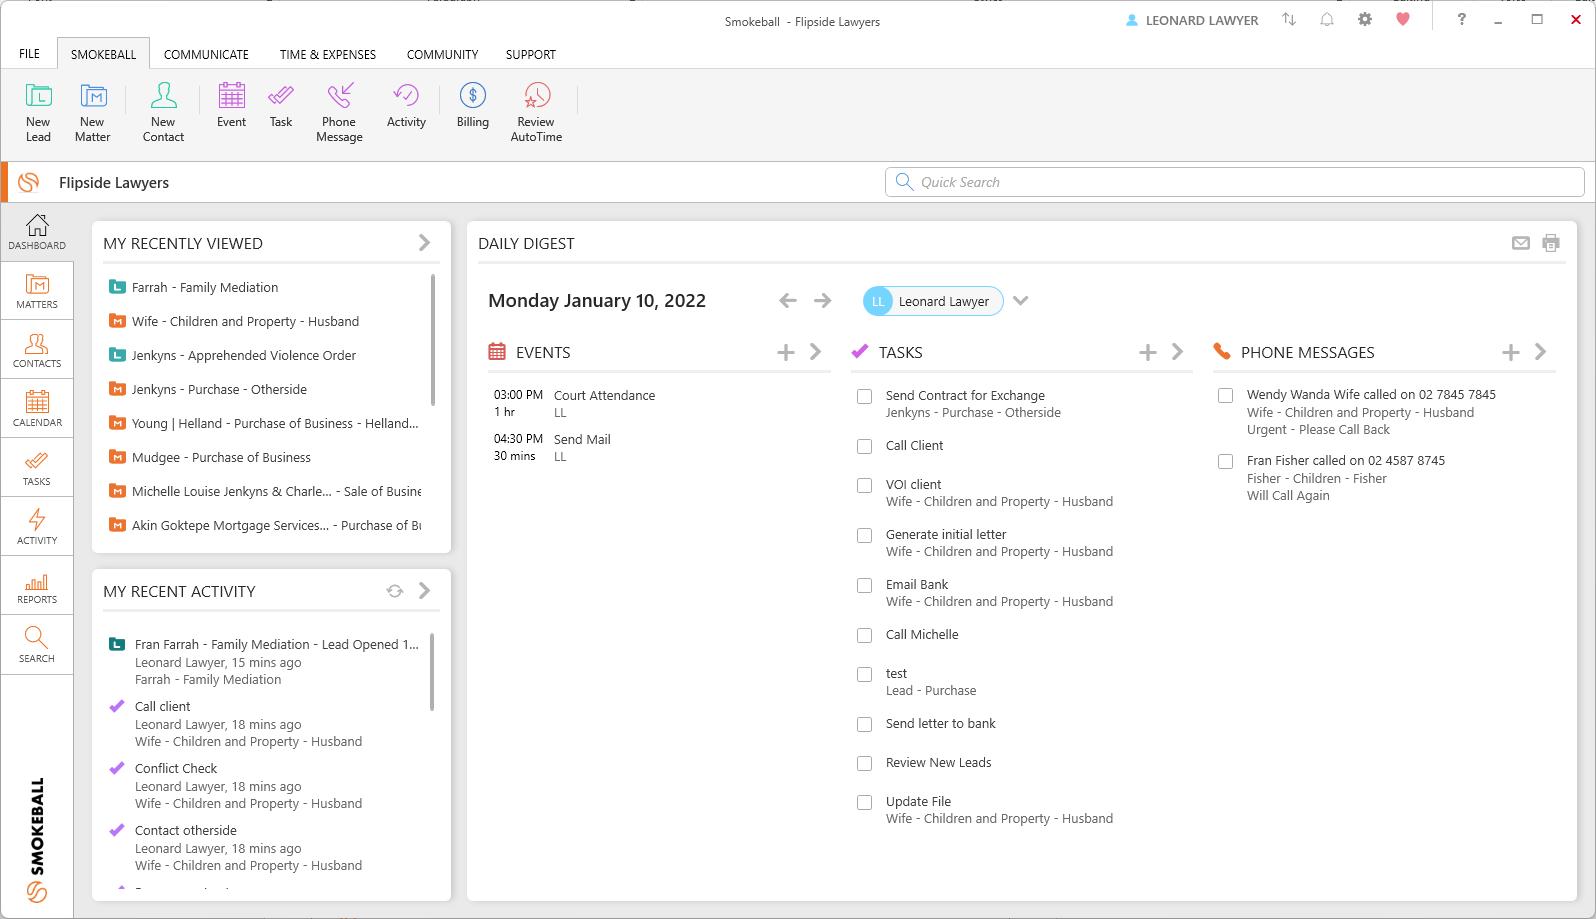Open Calendar in the sidebar
This screenshot has height=919, width=1596.
37,409
